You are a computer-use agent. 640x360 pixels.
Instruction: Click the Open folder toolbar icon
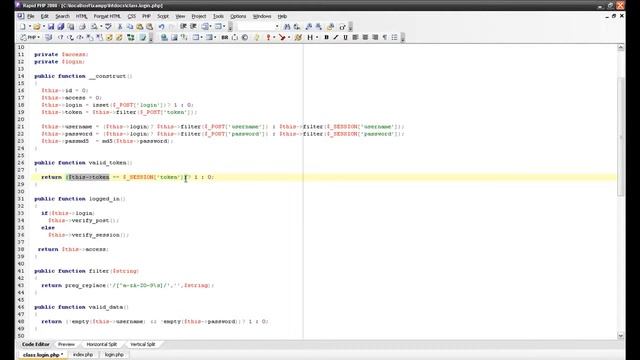[x=37, y=27]
